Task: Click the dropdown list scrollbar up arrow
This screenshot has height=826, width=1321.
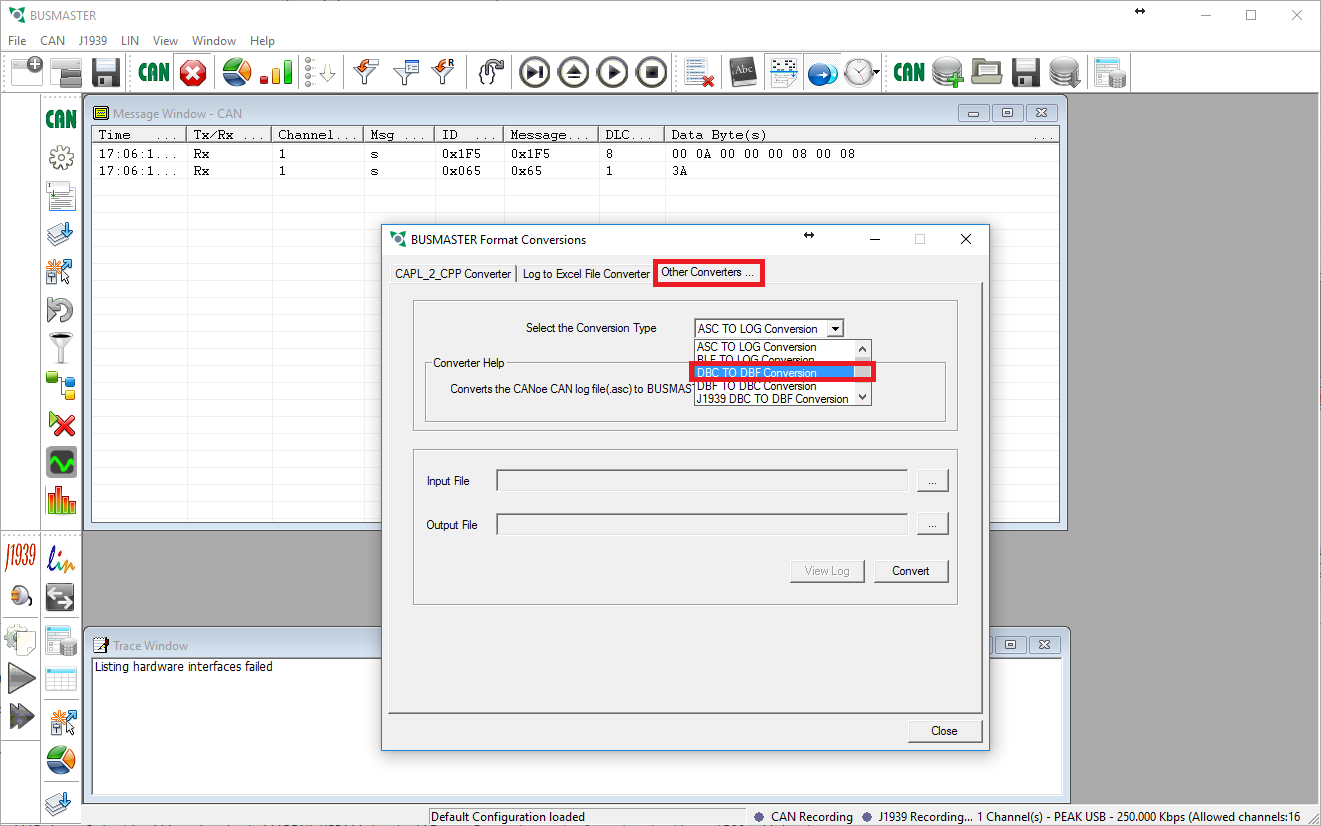Action: [863, 348]
